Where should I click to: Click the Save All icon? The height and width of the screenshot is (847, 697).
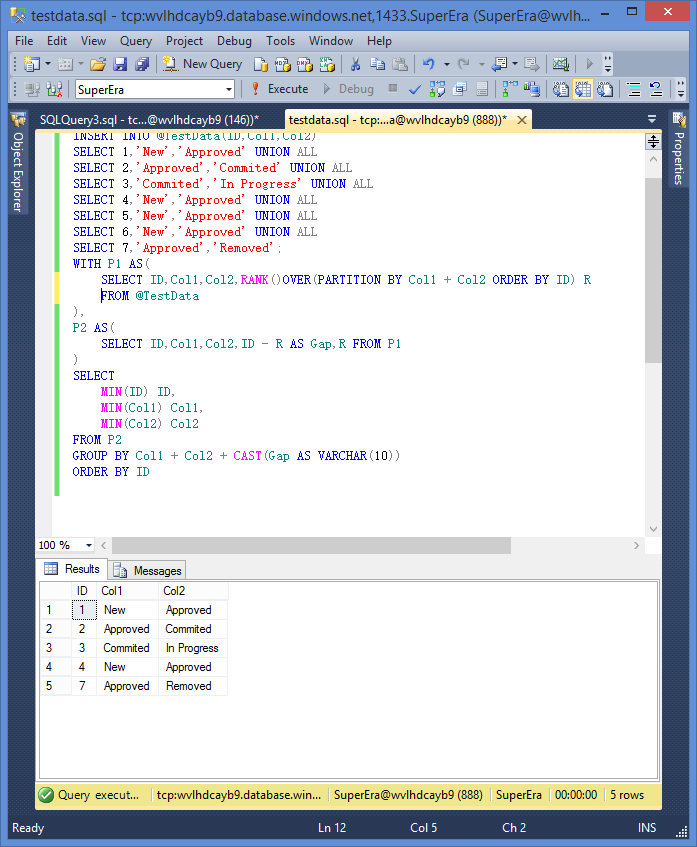pyautogui.click(x=141, y=64)
